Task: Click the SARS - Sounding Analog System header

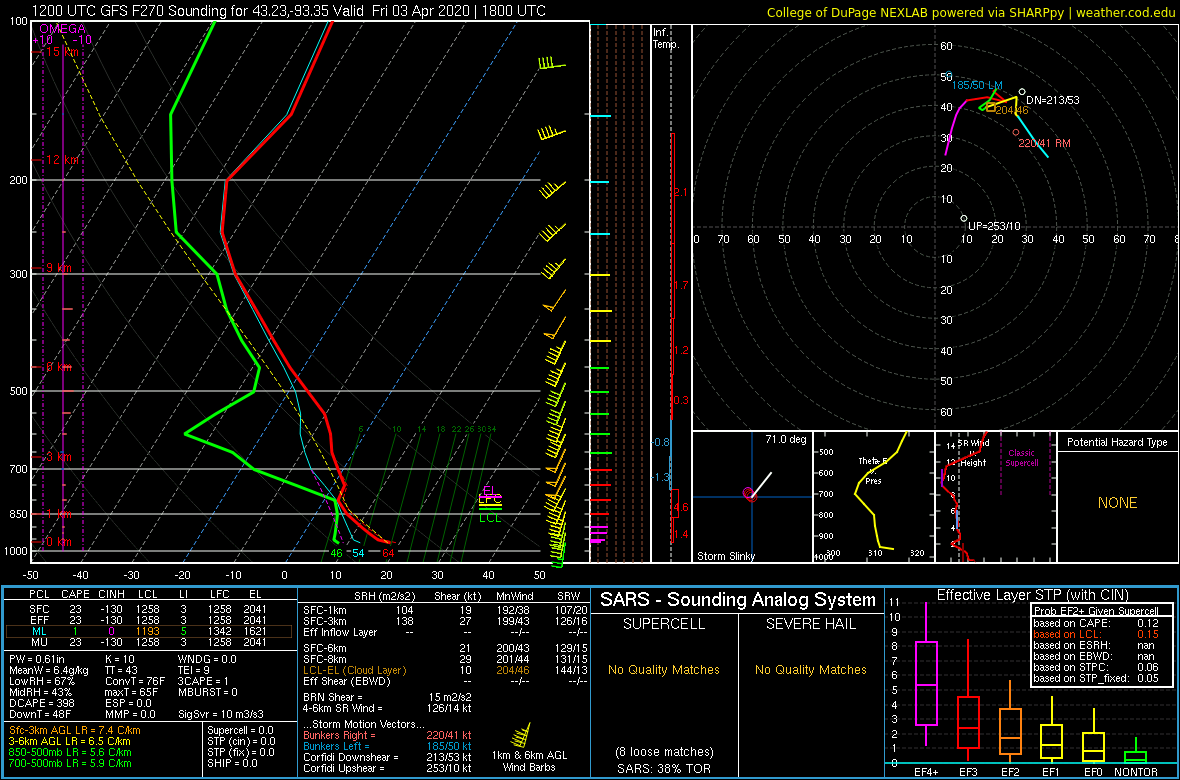Action: click(738, 600)
